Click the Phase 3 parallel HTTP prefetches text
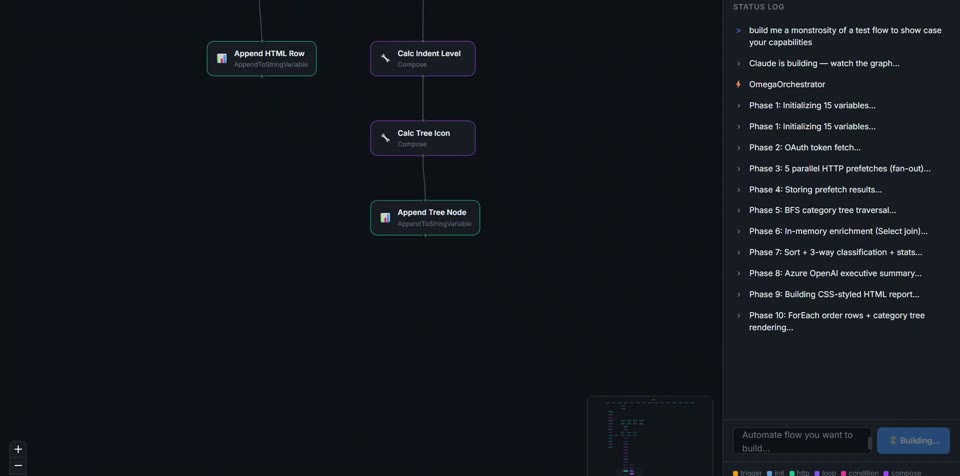This screenshot has height=476, width=960. tap(839, 168)
